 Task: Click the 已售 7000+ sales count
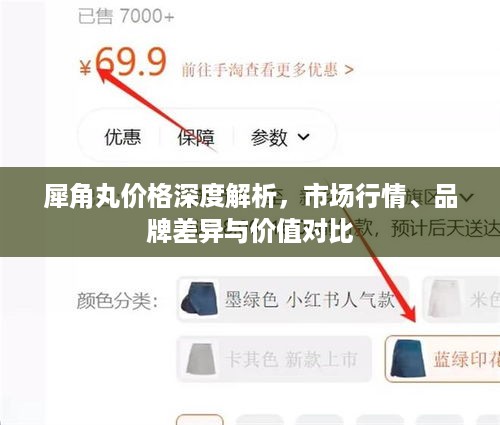pyautogui.click(x=126, y=16)
